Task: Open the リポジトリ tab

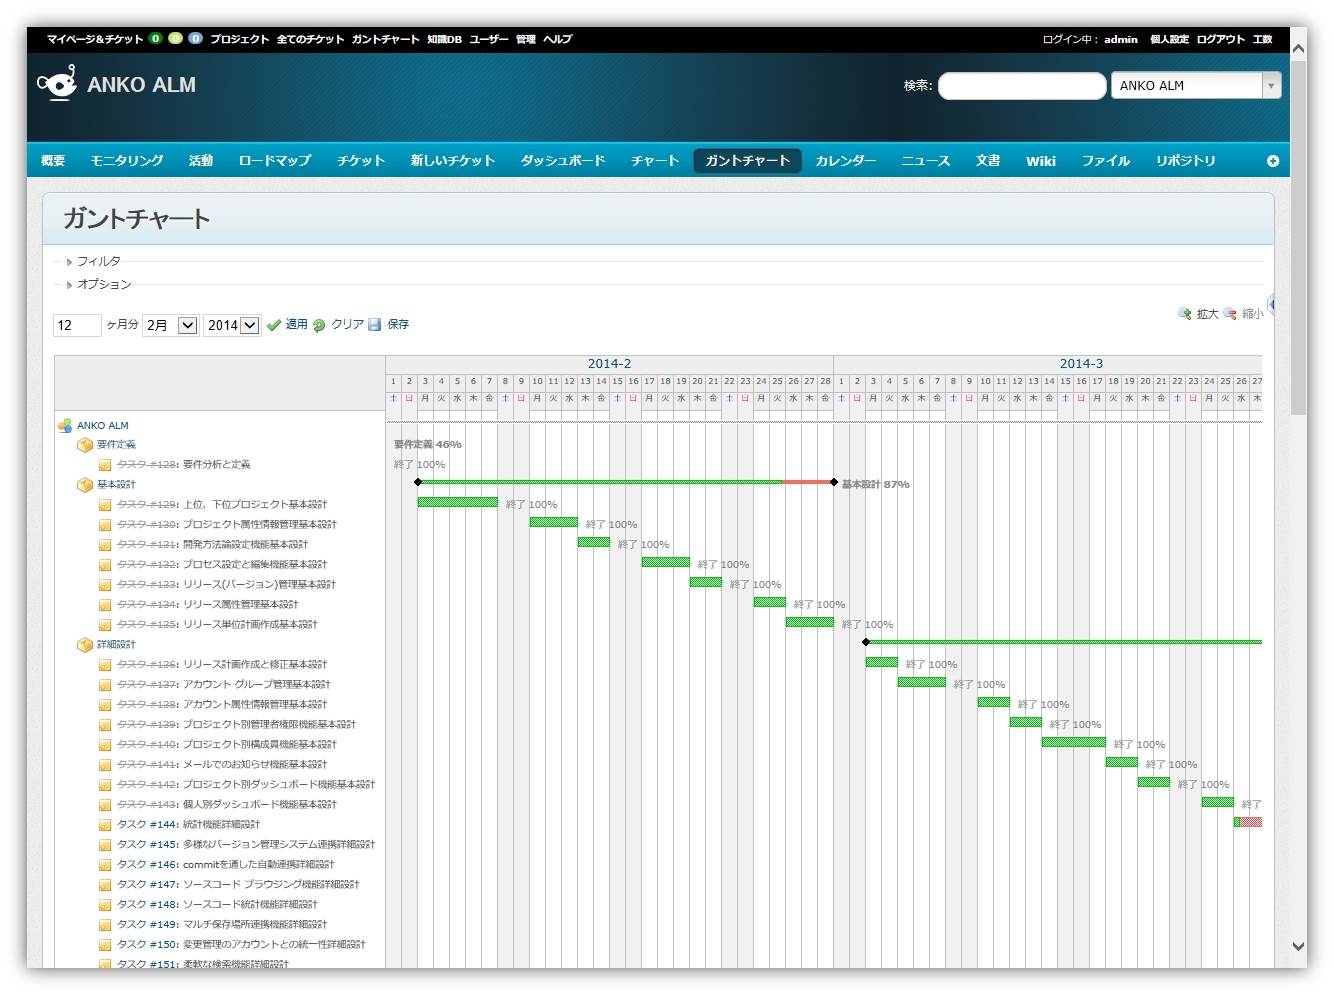Action: 1186,161
